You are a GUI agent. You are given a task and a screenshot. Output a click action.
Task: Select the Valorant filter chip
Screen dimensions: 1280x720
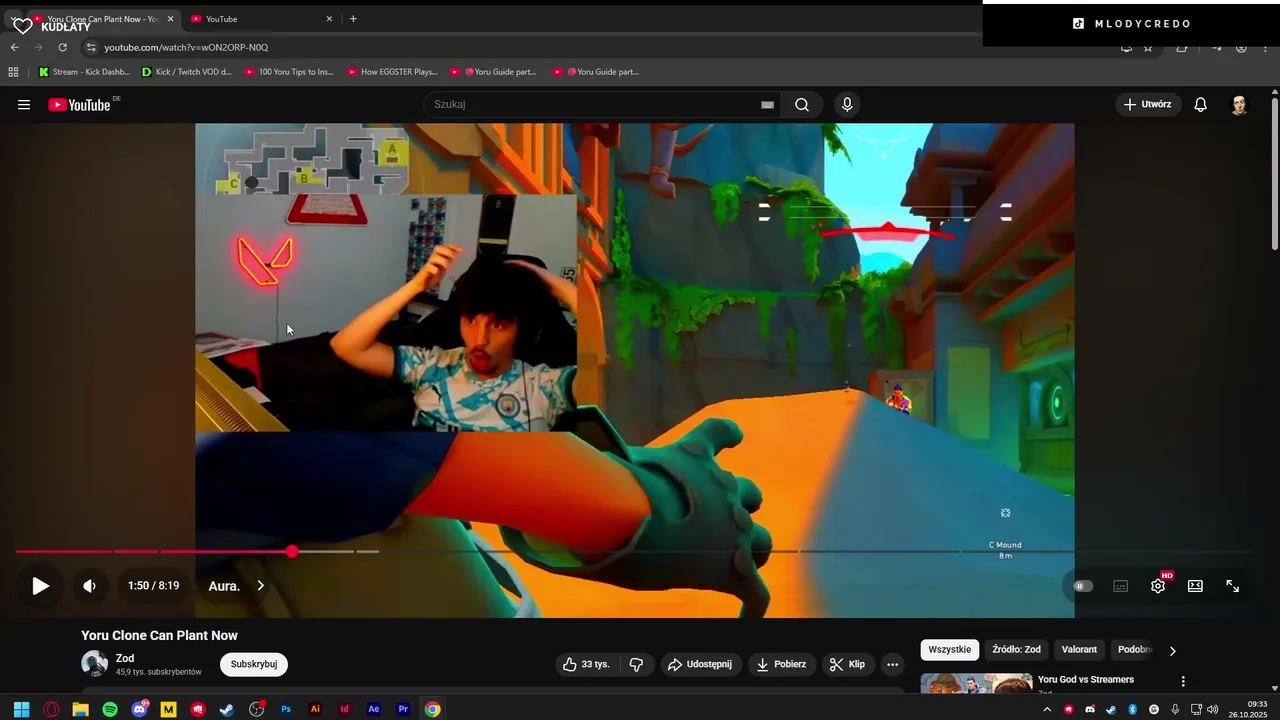coord(1079,650)
